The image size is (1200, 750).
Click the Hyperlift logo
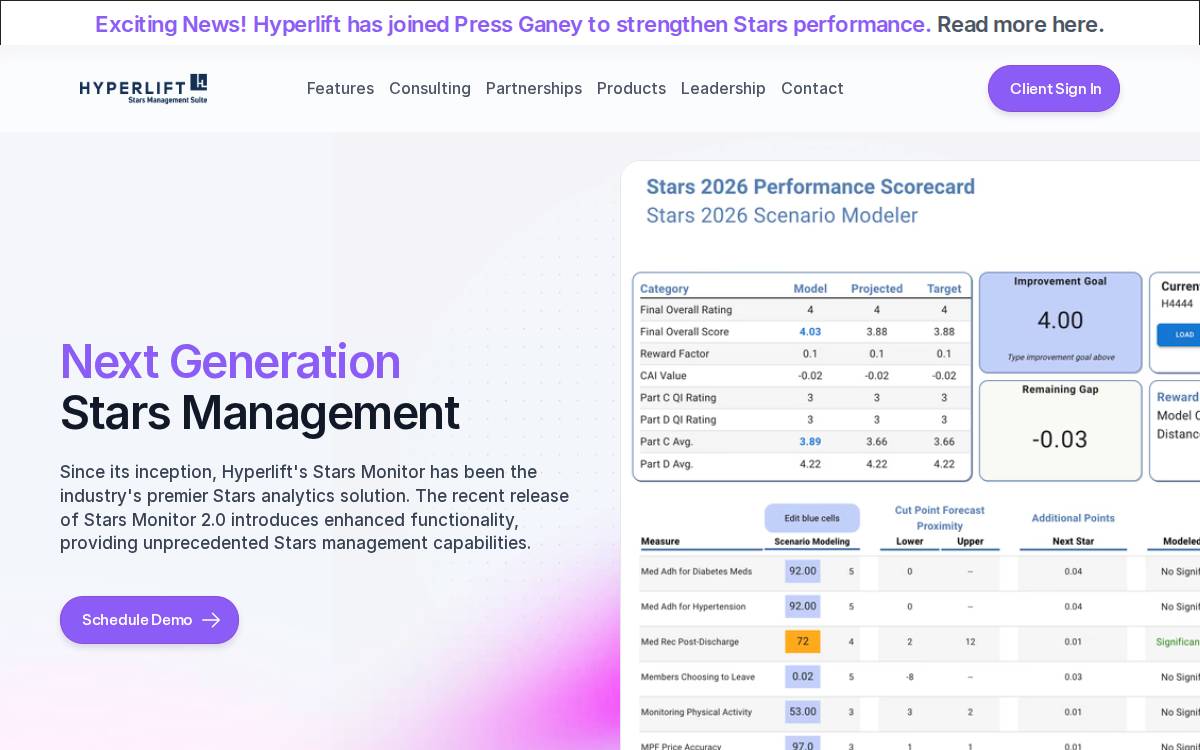click(144, 88)
